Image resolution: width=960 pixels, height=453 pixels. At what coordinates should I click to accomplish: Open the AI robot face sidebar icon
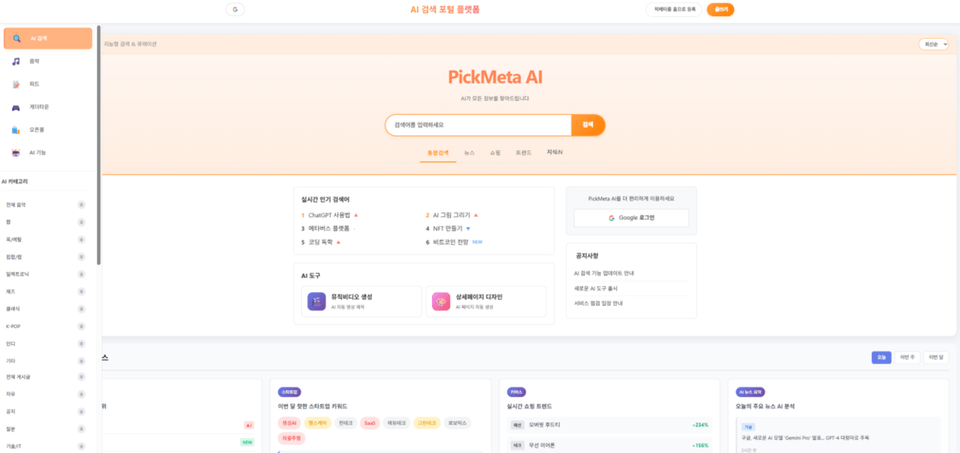17,152
